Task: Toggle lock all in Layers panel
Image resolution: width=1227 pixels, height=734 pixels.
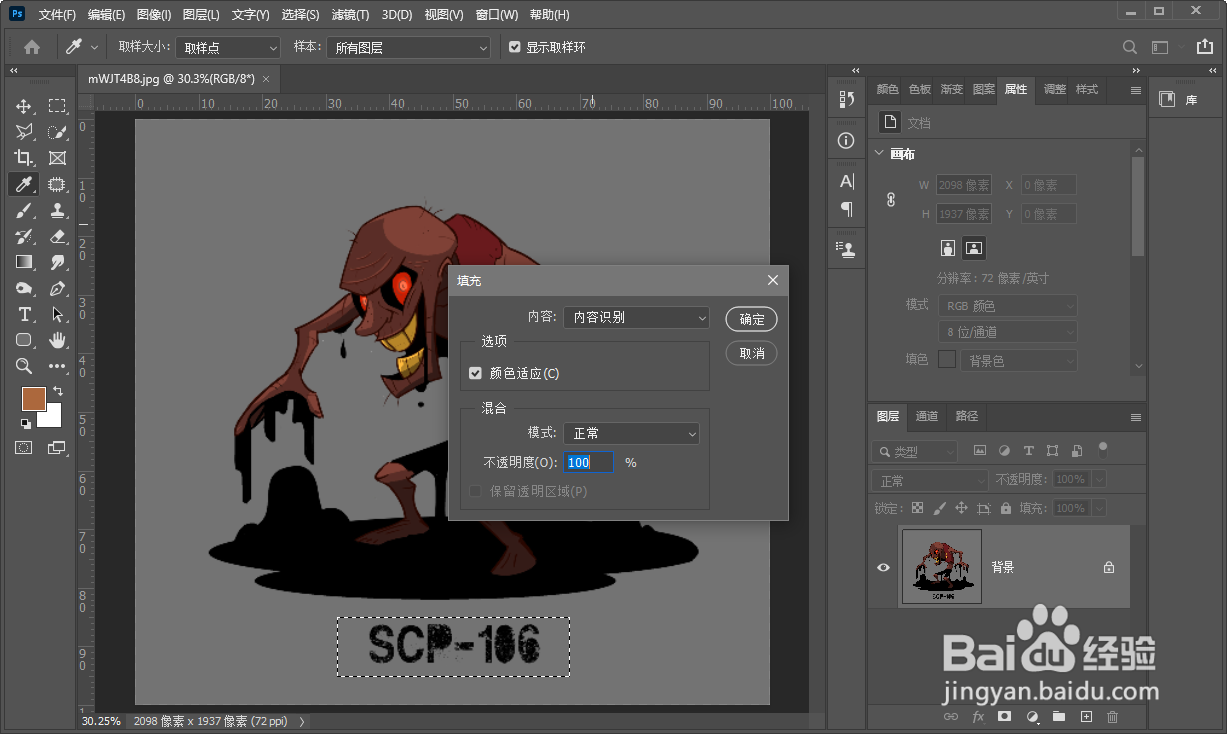Action: pyautogui.click(x=1006, y=508)
